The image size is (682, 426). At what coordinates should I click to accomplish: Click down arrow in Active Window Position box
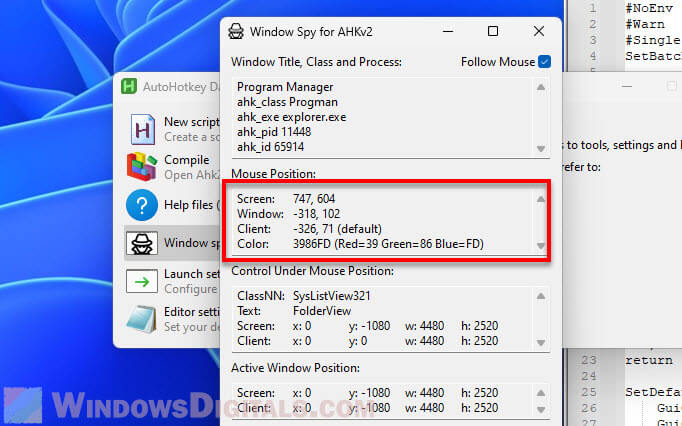click(x=541, y=409)
